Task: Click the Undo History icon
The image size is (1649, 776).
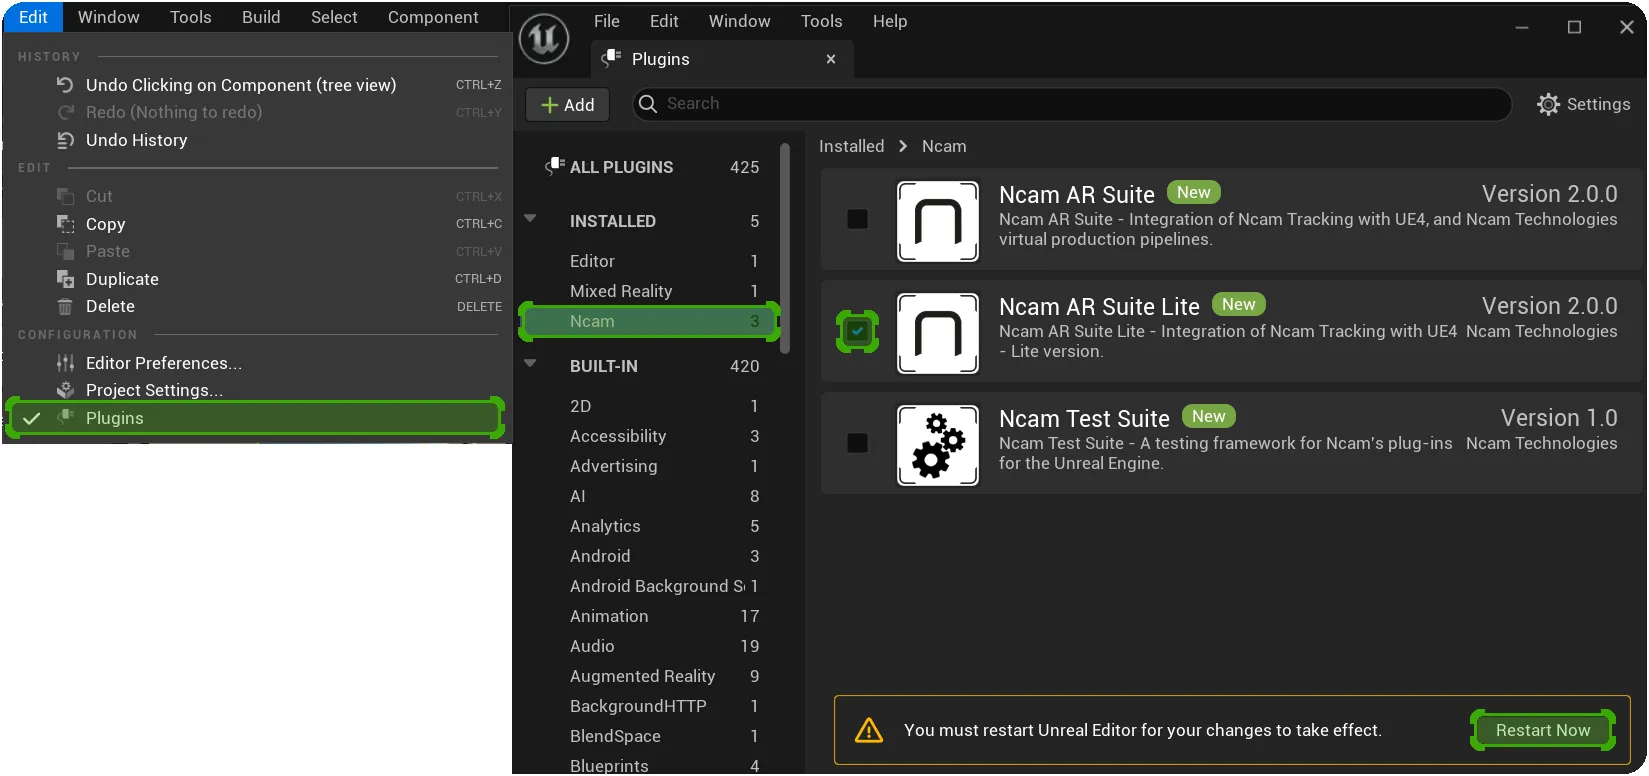Action: 66,140
